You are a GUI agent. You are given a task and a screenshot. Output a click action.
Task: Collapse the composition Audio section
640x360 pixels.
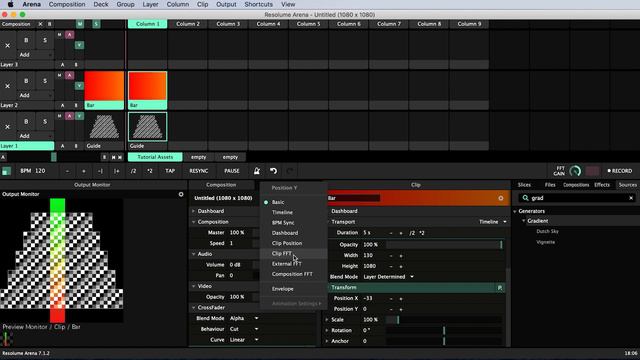(193, 254)
